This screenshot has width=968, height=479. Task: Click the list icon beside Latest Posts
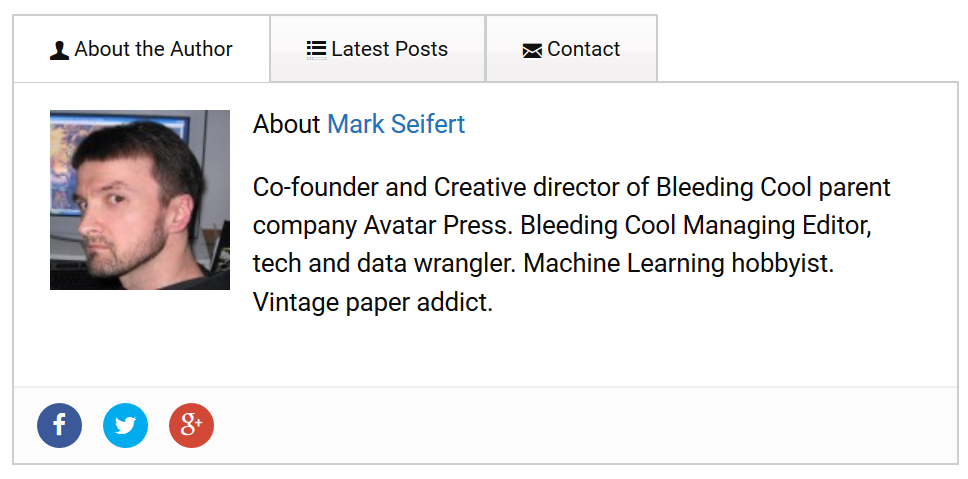(316, 50)
